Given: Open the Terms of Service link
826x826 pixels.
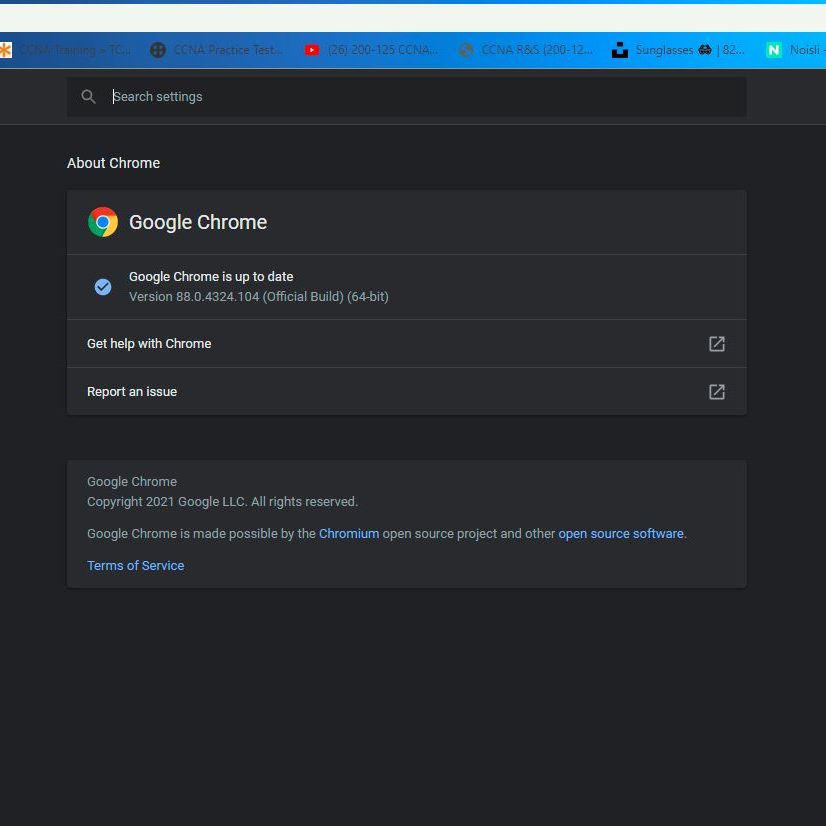Looking at the screenshot, I should tap(135, 565).
